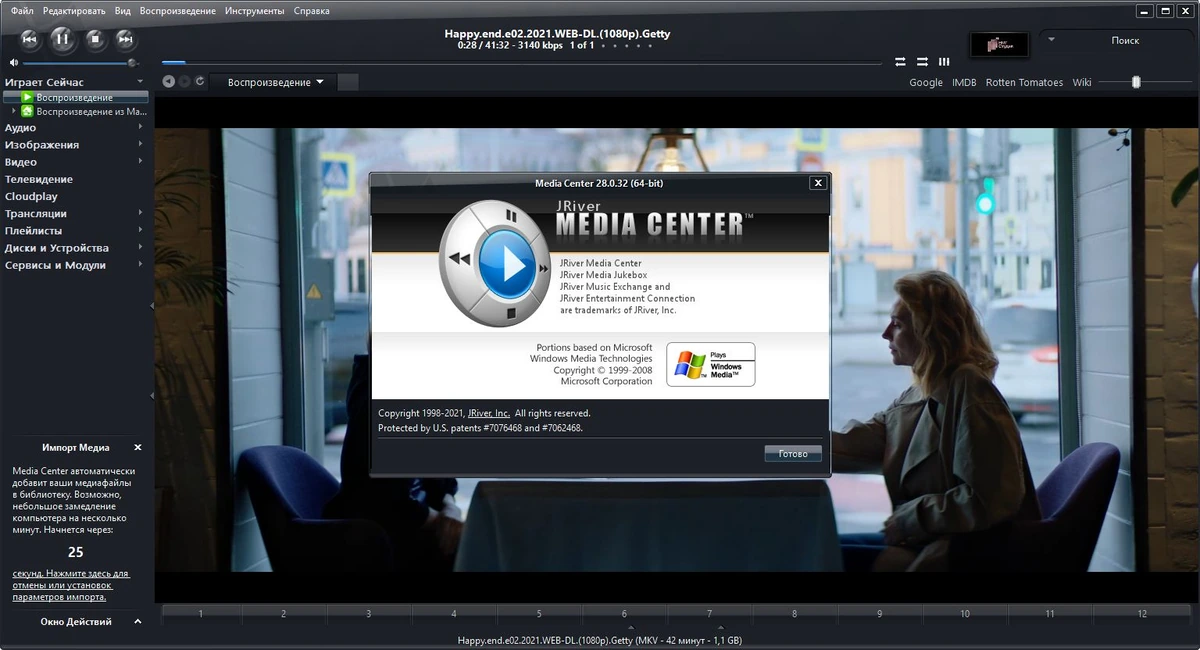
Task: Click the empty tab box beside Воспроизведение
Action: pos(348,82)
